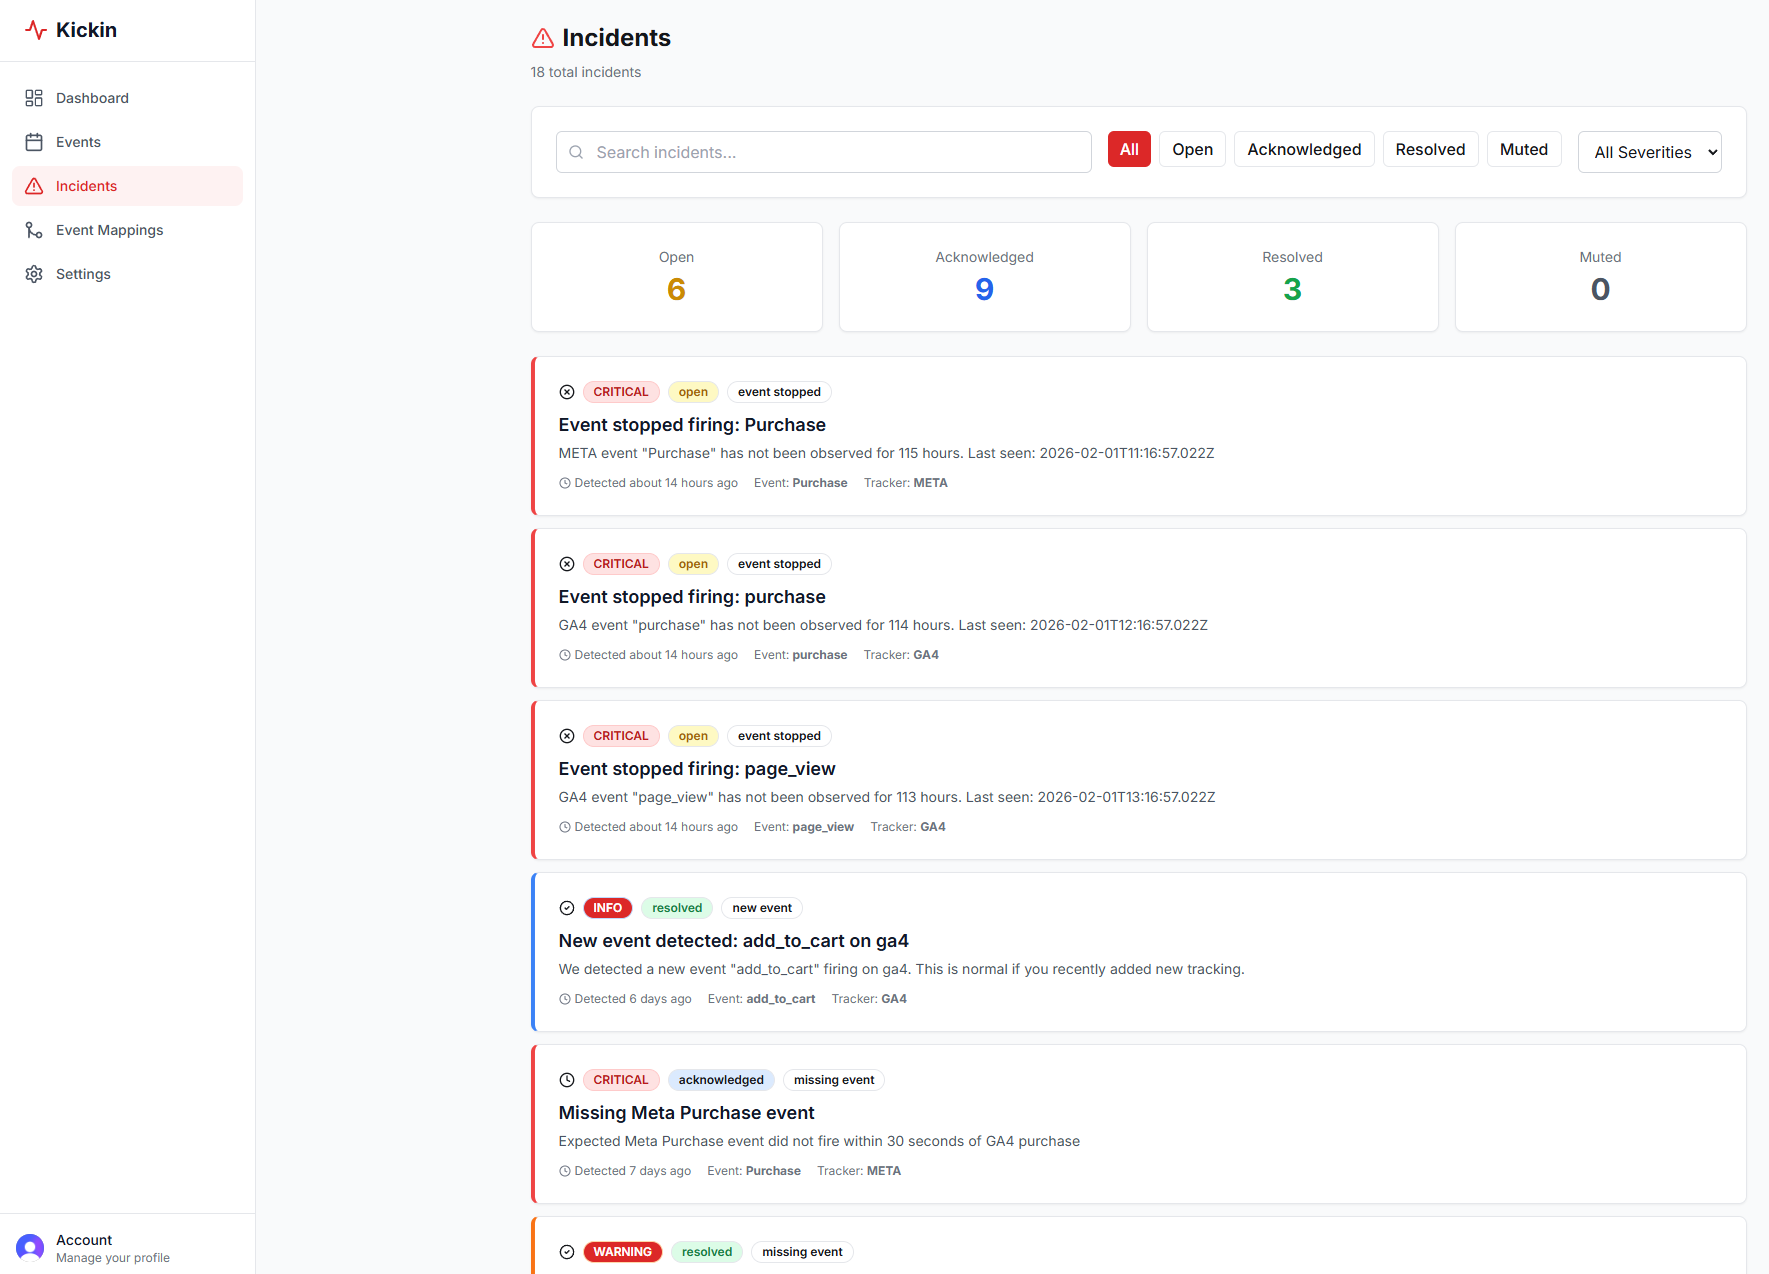Click the resolved check icon on add_to_cart incident
Screen dimensions: 1769x1274
point(567,908)
